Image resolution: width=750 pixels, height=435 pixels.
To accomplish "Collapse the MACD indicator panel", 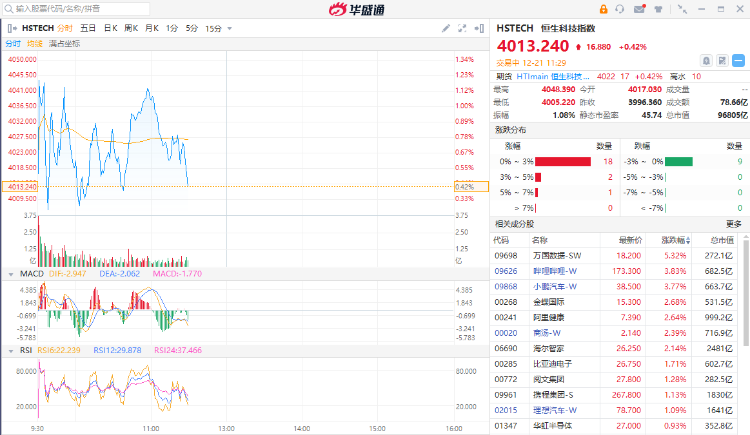I will [10, 273].
